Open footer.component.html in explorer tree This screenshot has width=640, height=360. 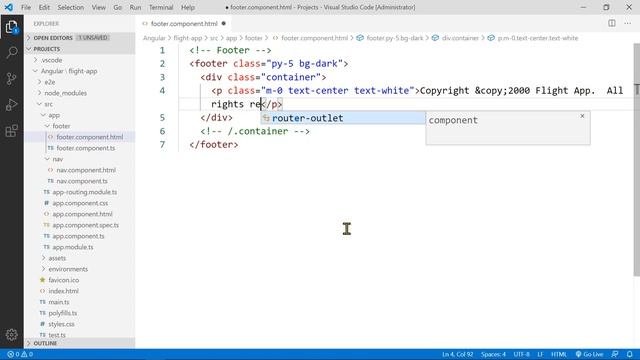80,137
